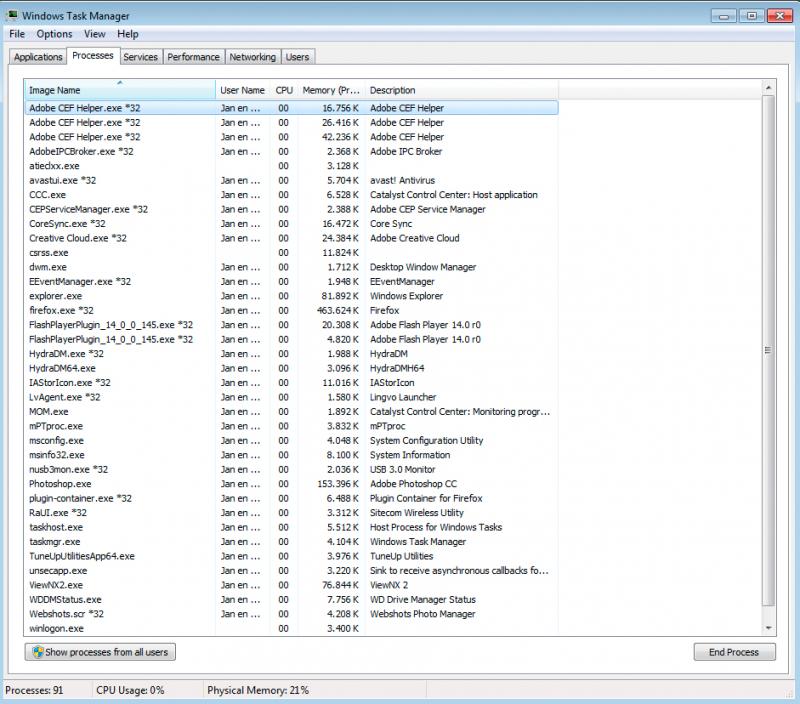The height and width of the screenshot is (704, 800).
Task: Switch to the Performance tab
Action: pos(193,57)
